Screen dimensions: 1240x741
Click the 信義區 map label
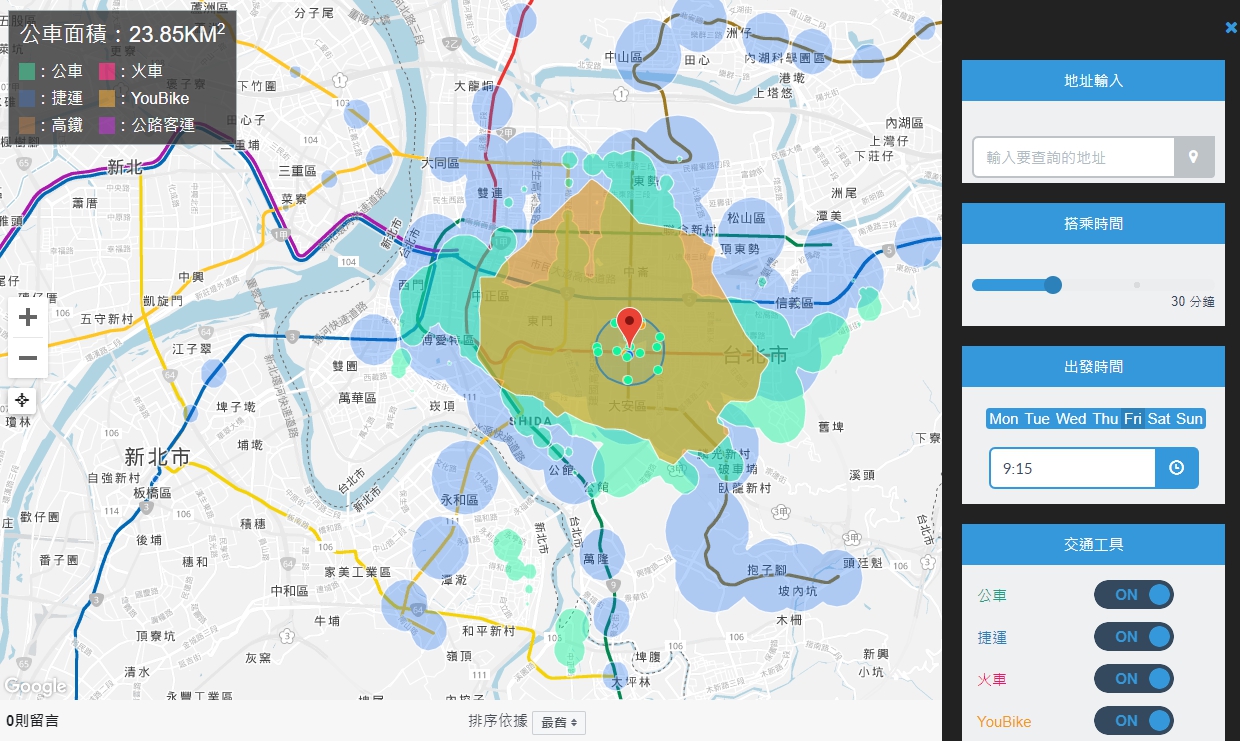(x=796, y=303)
